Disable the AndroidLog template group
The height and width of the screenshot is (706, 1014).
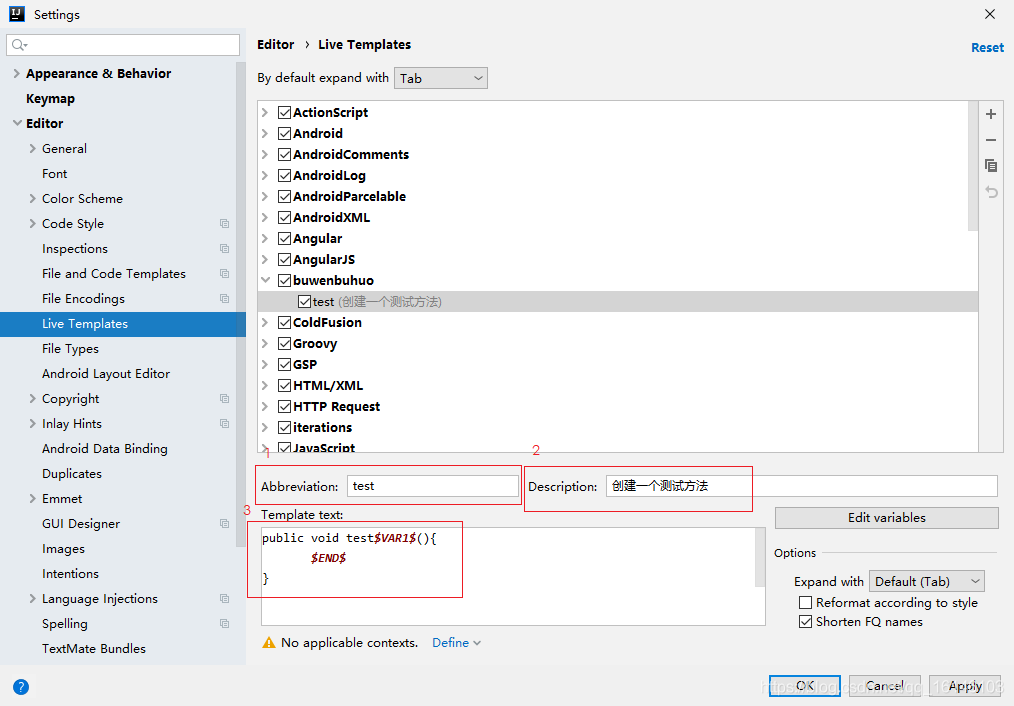point(285,175)
